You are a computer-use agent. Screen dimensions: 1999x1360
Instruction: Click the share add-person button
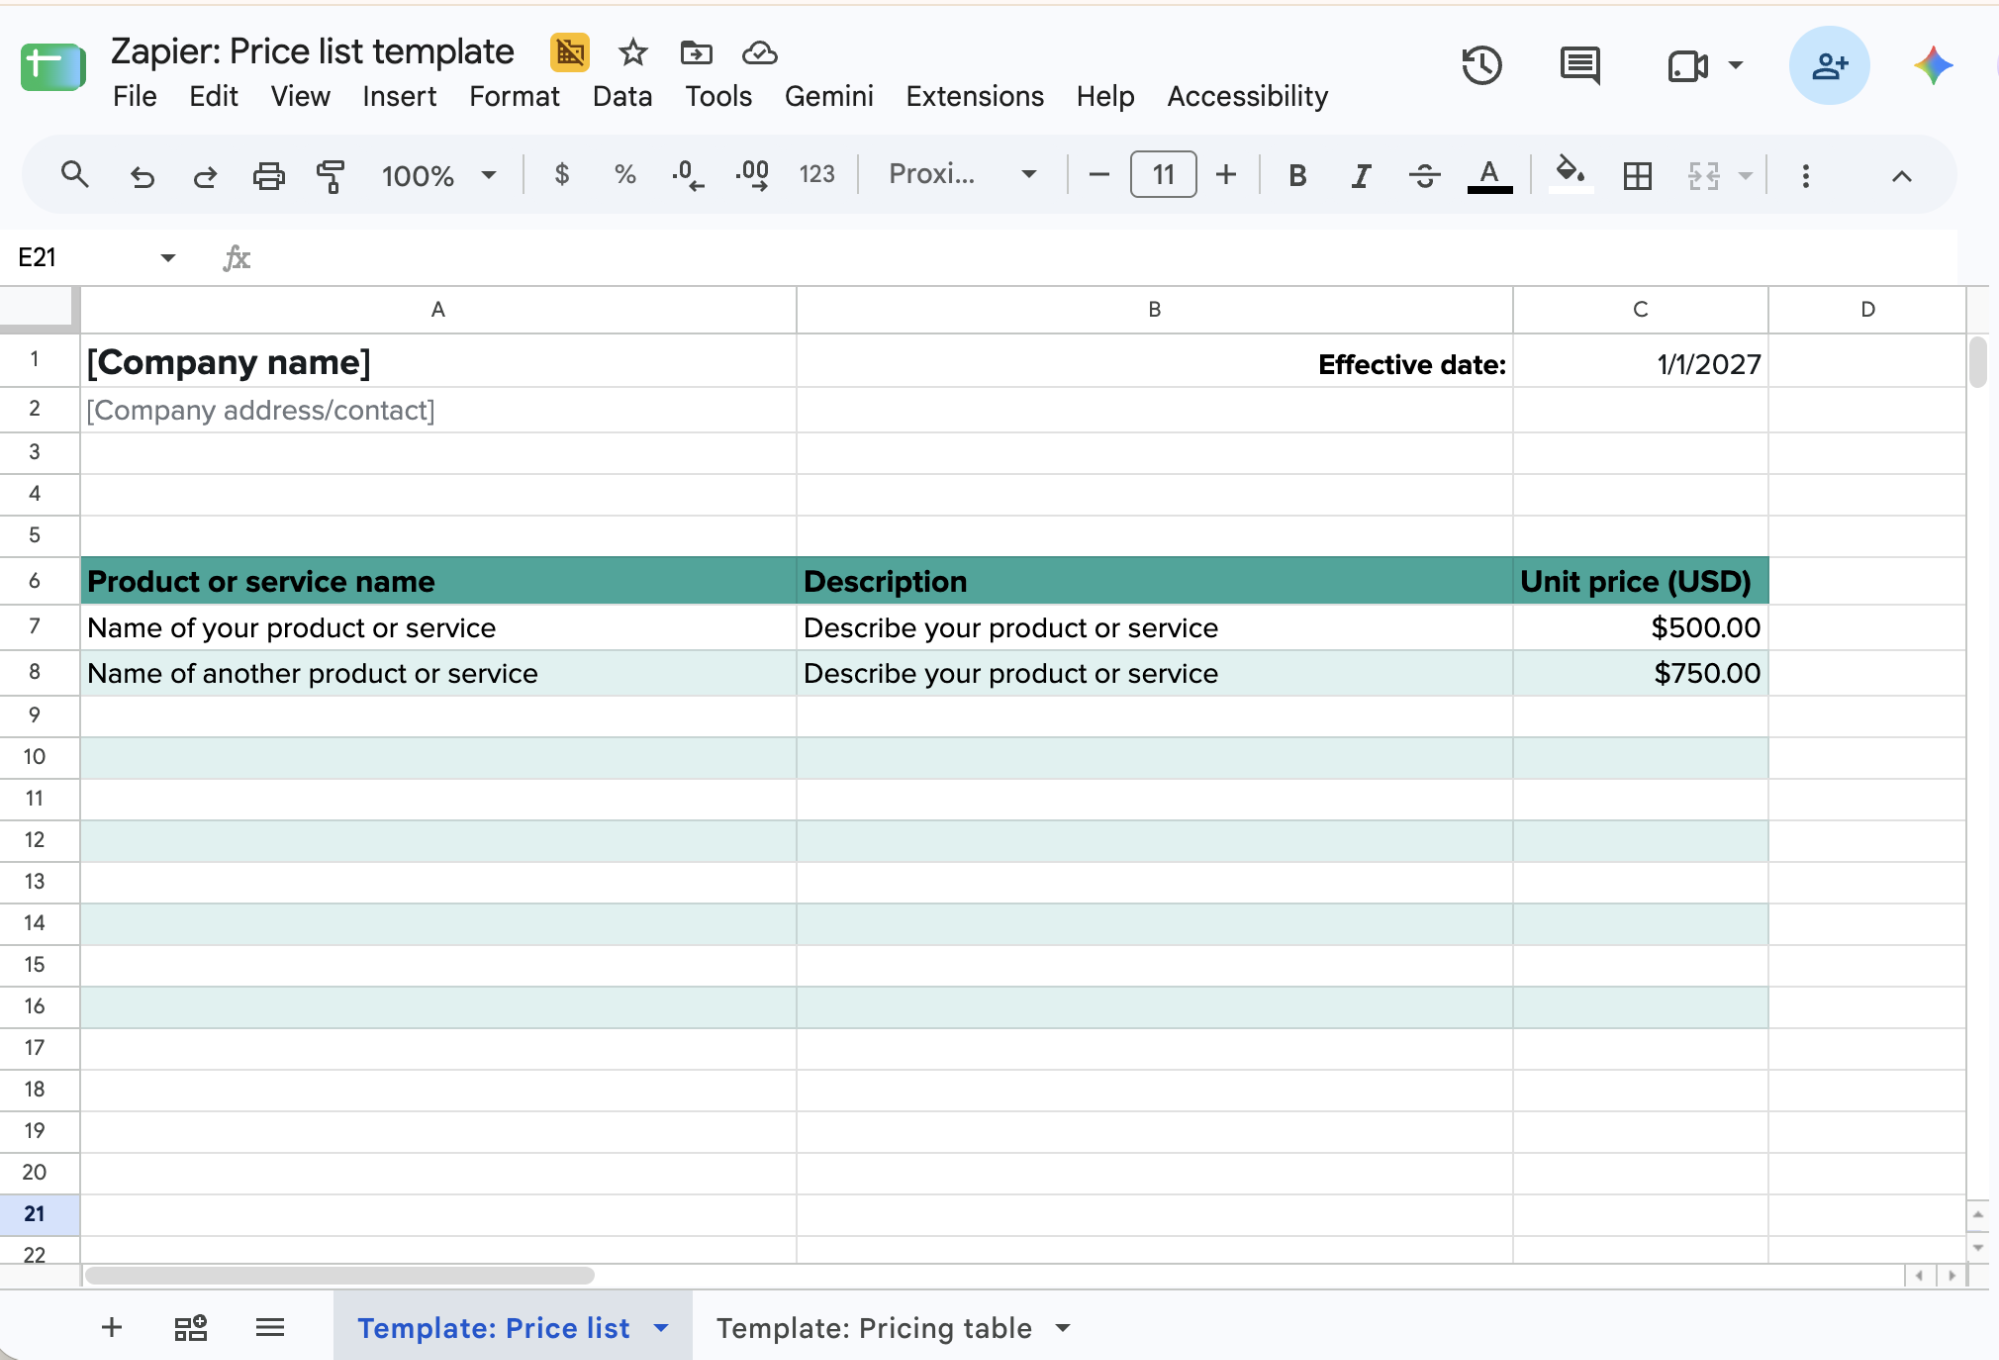tap(1829, 66)
